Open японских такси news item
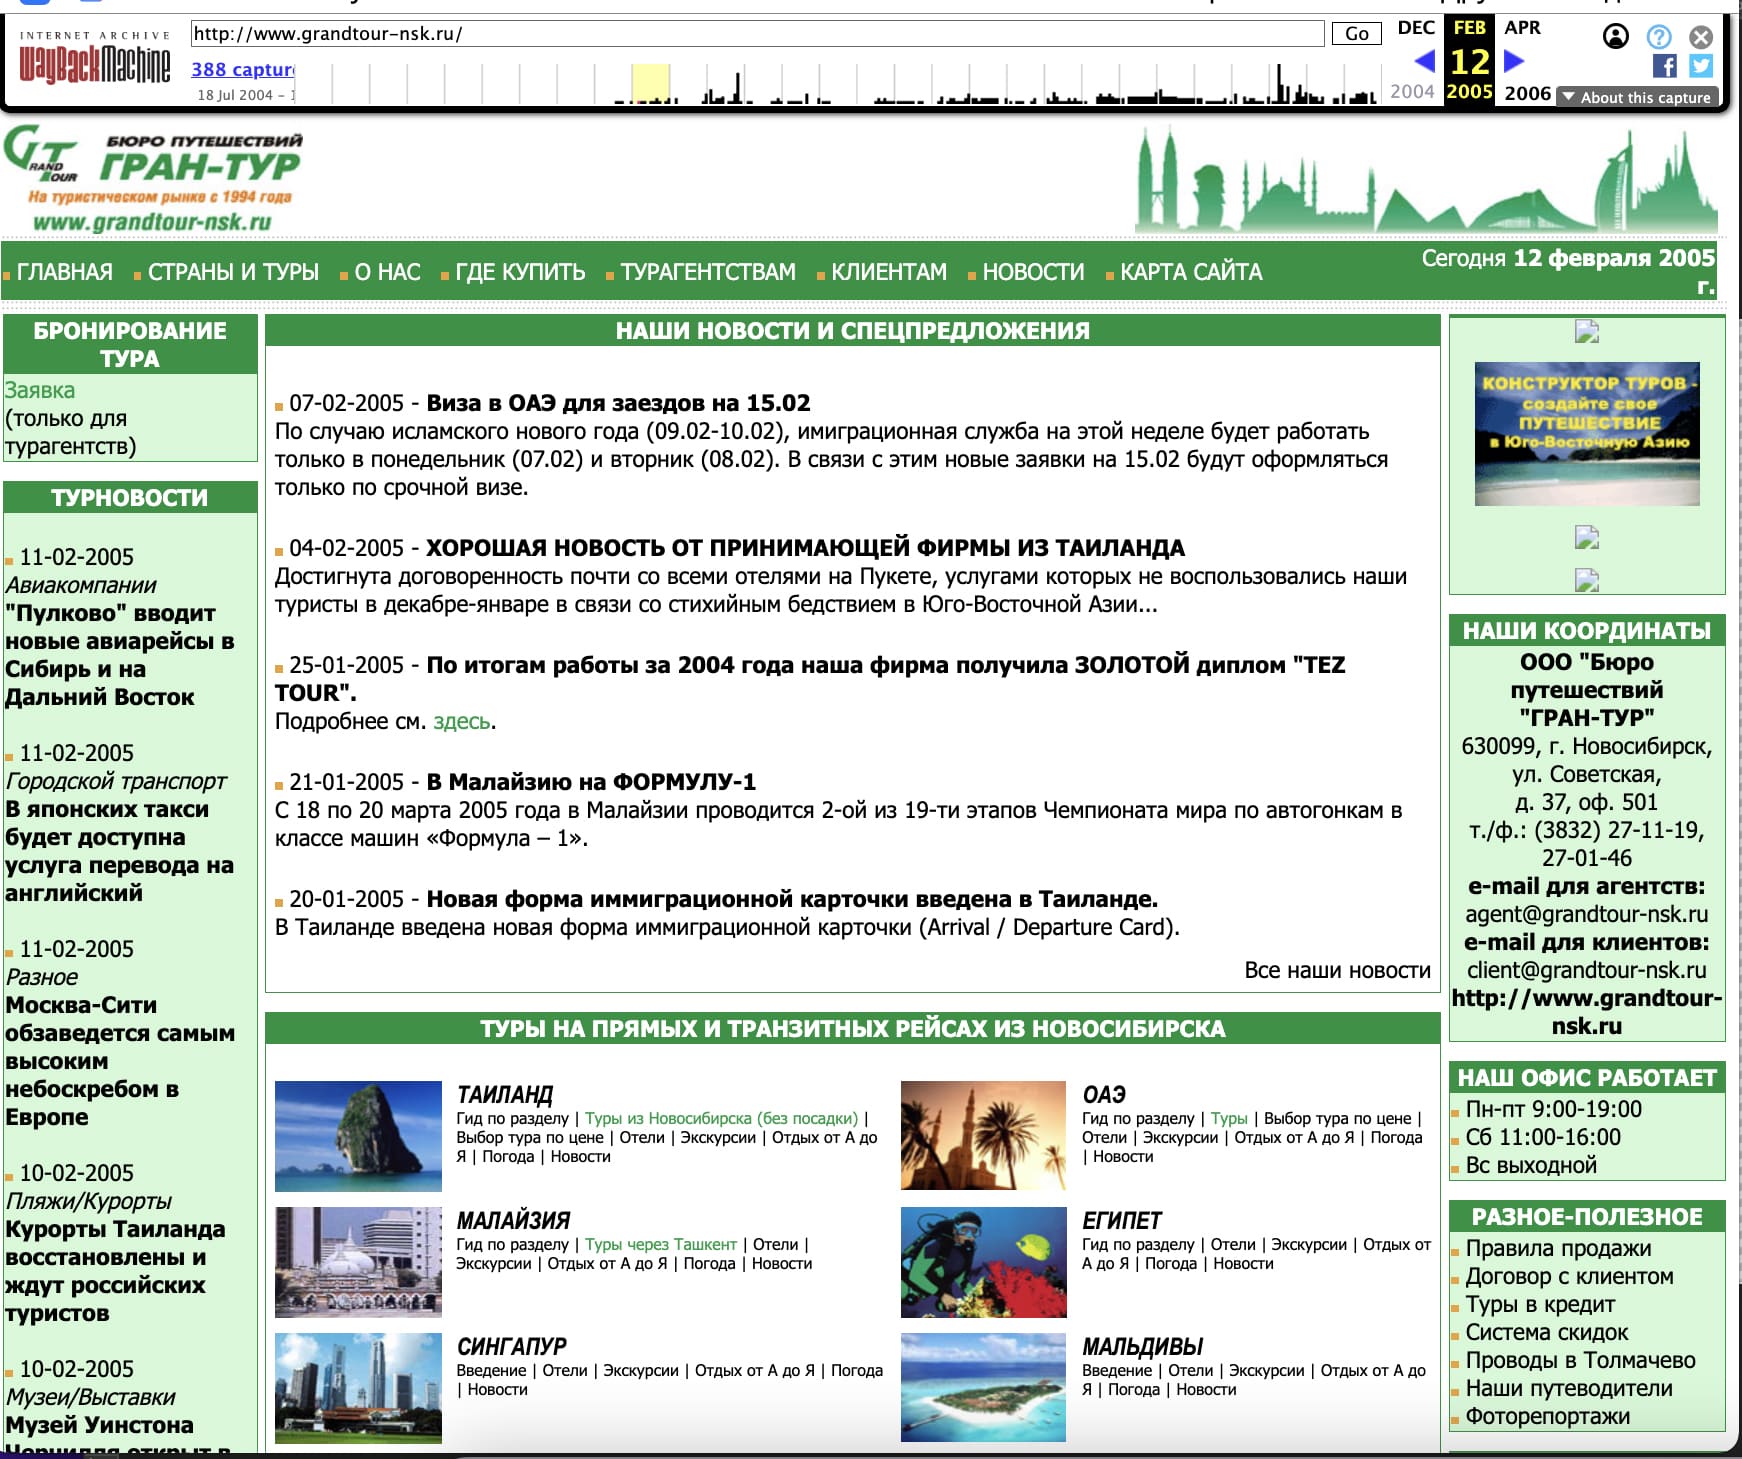 119,851
